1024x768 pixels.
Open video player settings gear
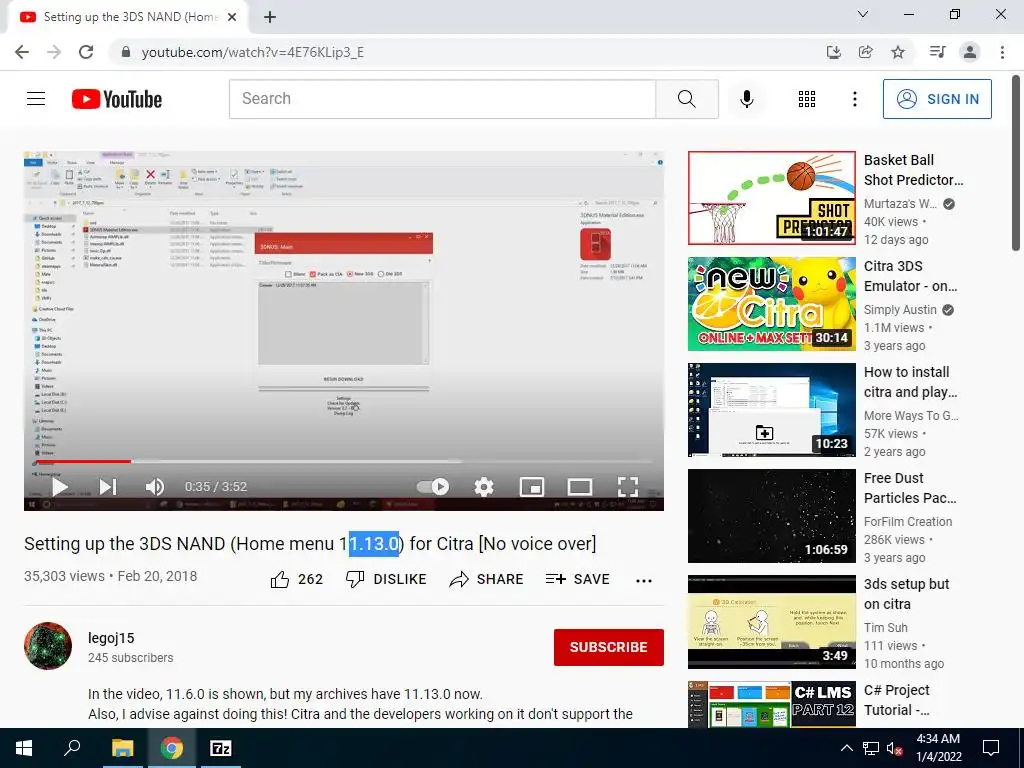coord(483,487)
